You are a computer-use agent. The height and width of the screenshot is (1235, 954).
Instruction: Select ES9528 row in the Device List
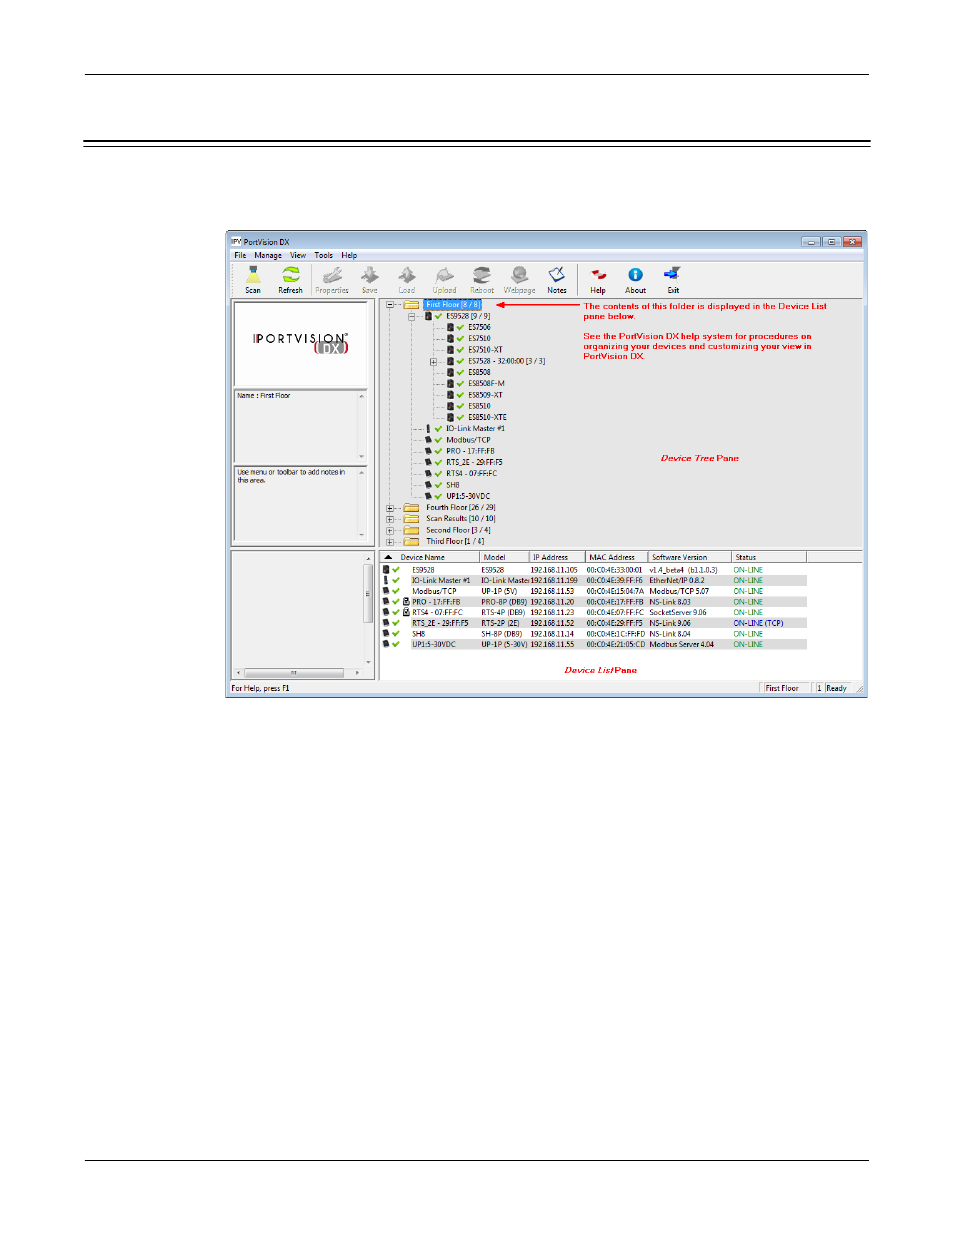click(x=594, y=570)
